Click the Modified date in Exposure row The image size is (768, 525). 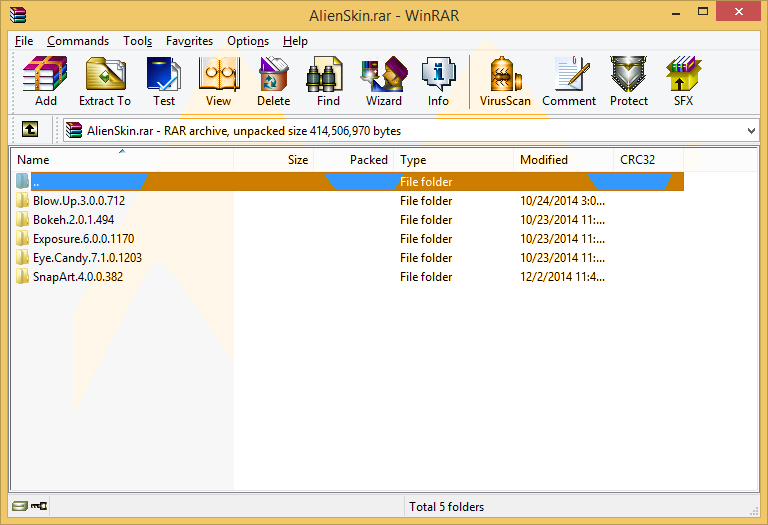[x=562, y=239]
